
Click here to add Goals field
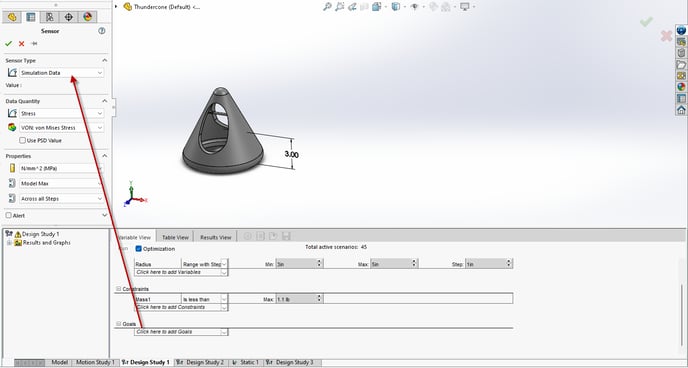click(181, 332)
